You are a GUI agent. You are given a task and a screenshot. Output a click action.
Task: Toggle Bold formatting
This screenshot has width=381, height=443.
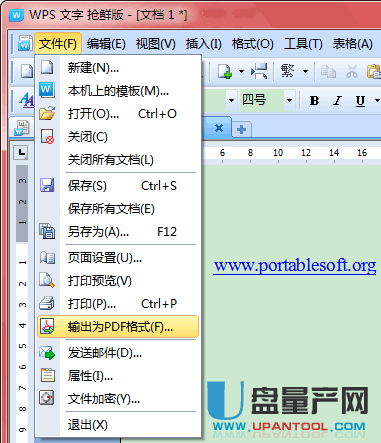[314, 100]
